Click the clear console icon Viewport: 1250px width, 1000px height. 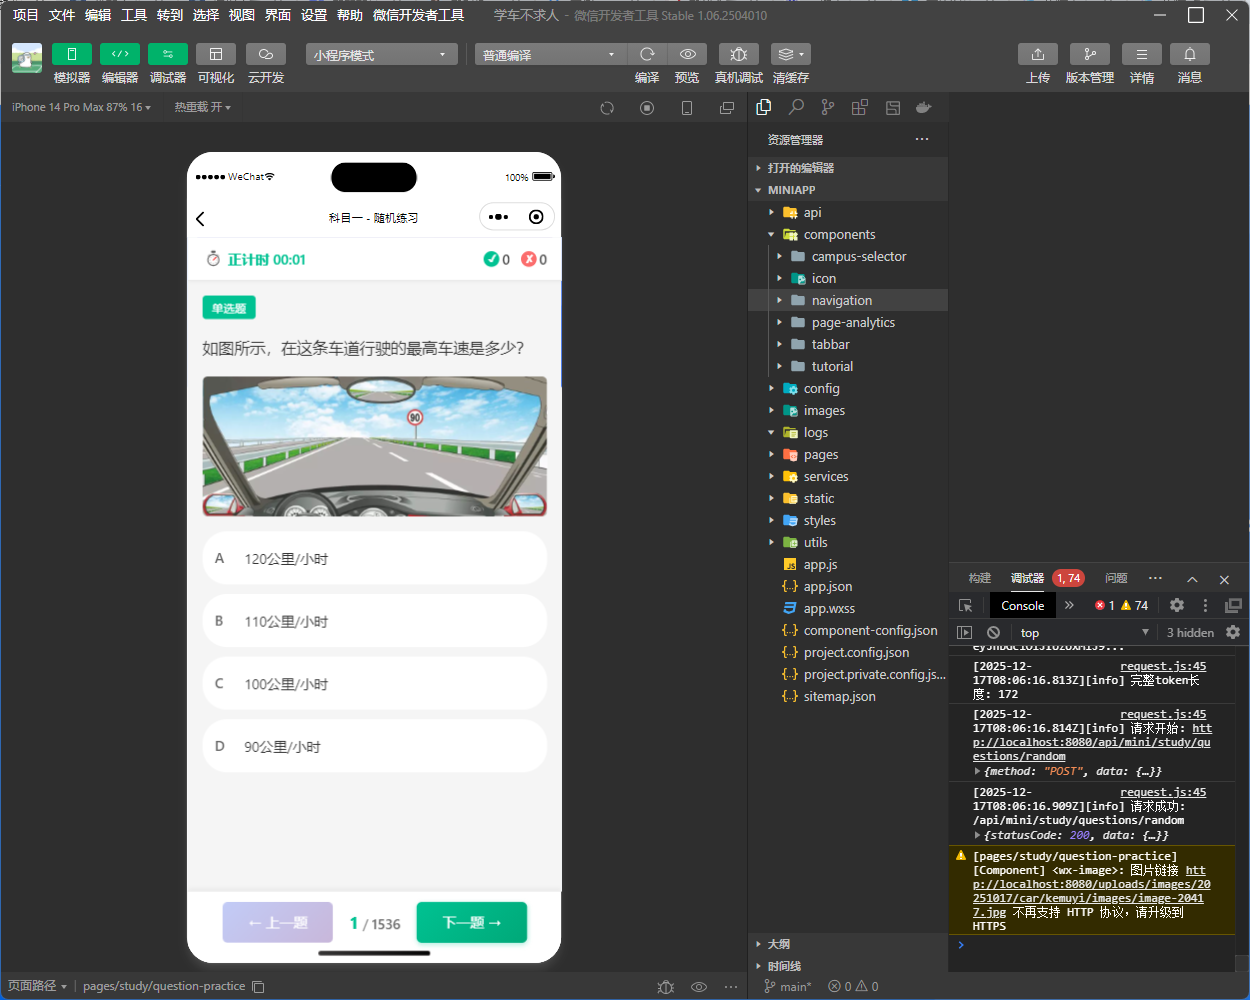tap(993, 632)
